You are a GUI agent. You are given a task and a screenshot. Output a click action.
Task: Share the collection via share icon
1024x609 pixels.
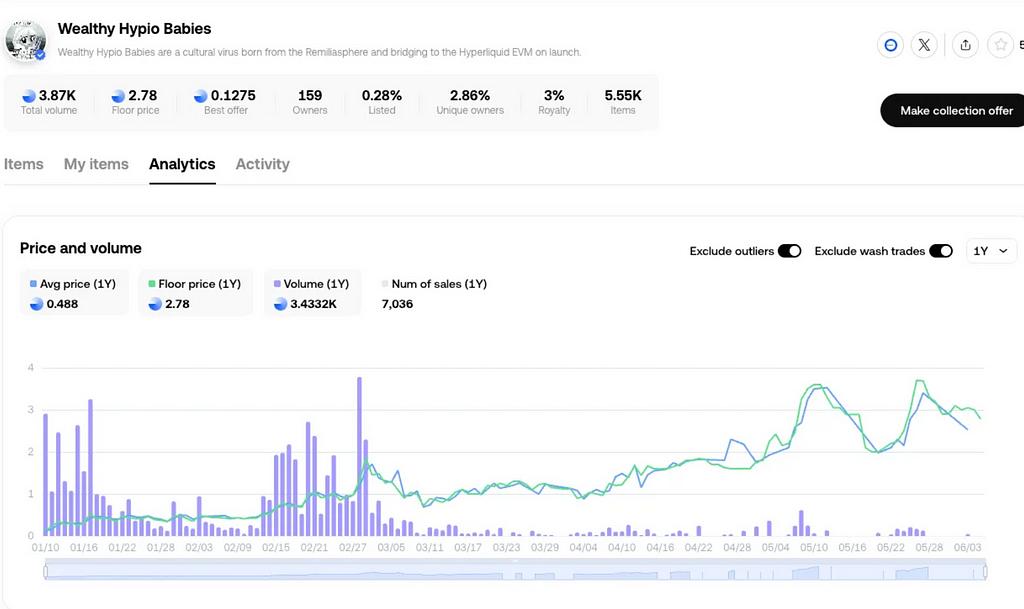965,45
